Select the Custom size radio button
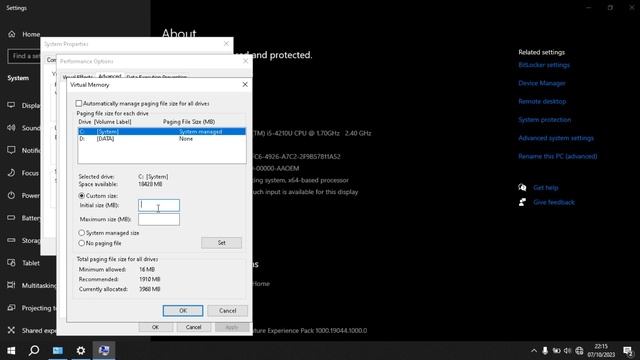Screen dimensions: 640x360 82,196
